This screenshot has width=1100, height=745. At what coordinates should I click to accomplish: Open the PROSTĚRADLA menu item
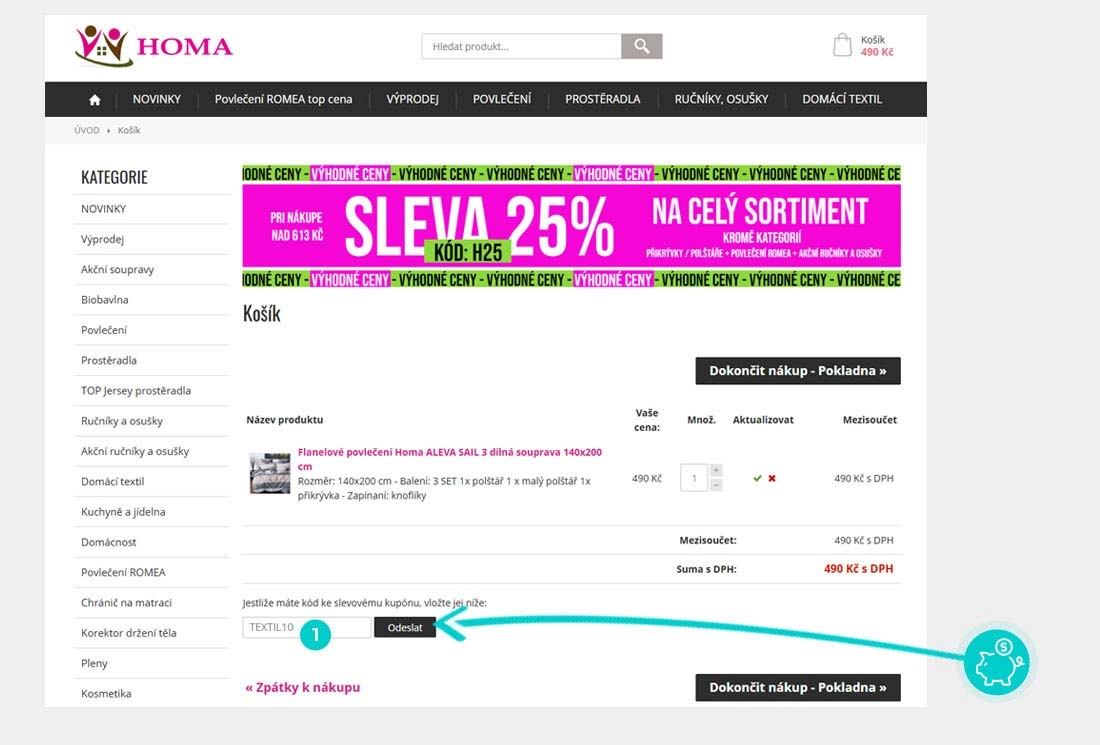click(603, 100)
